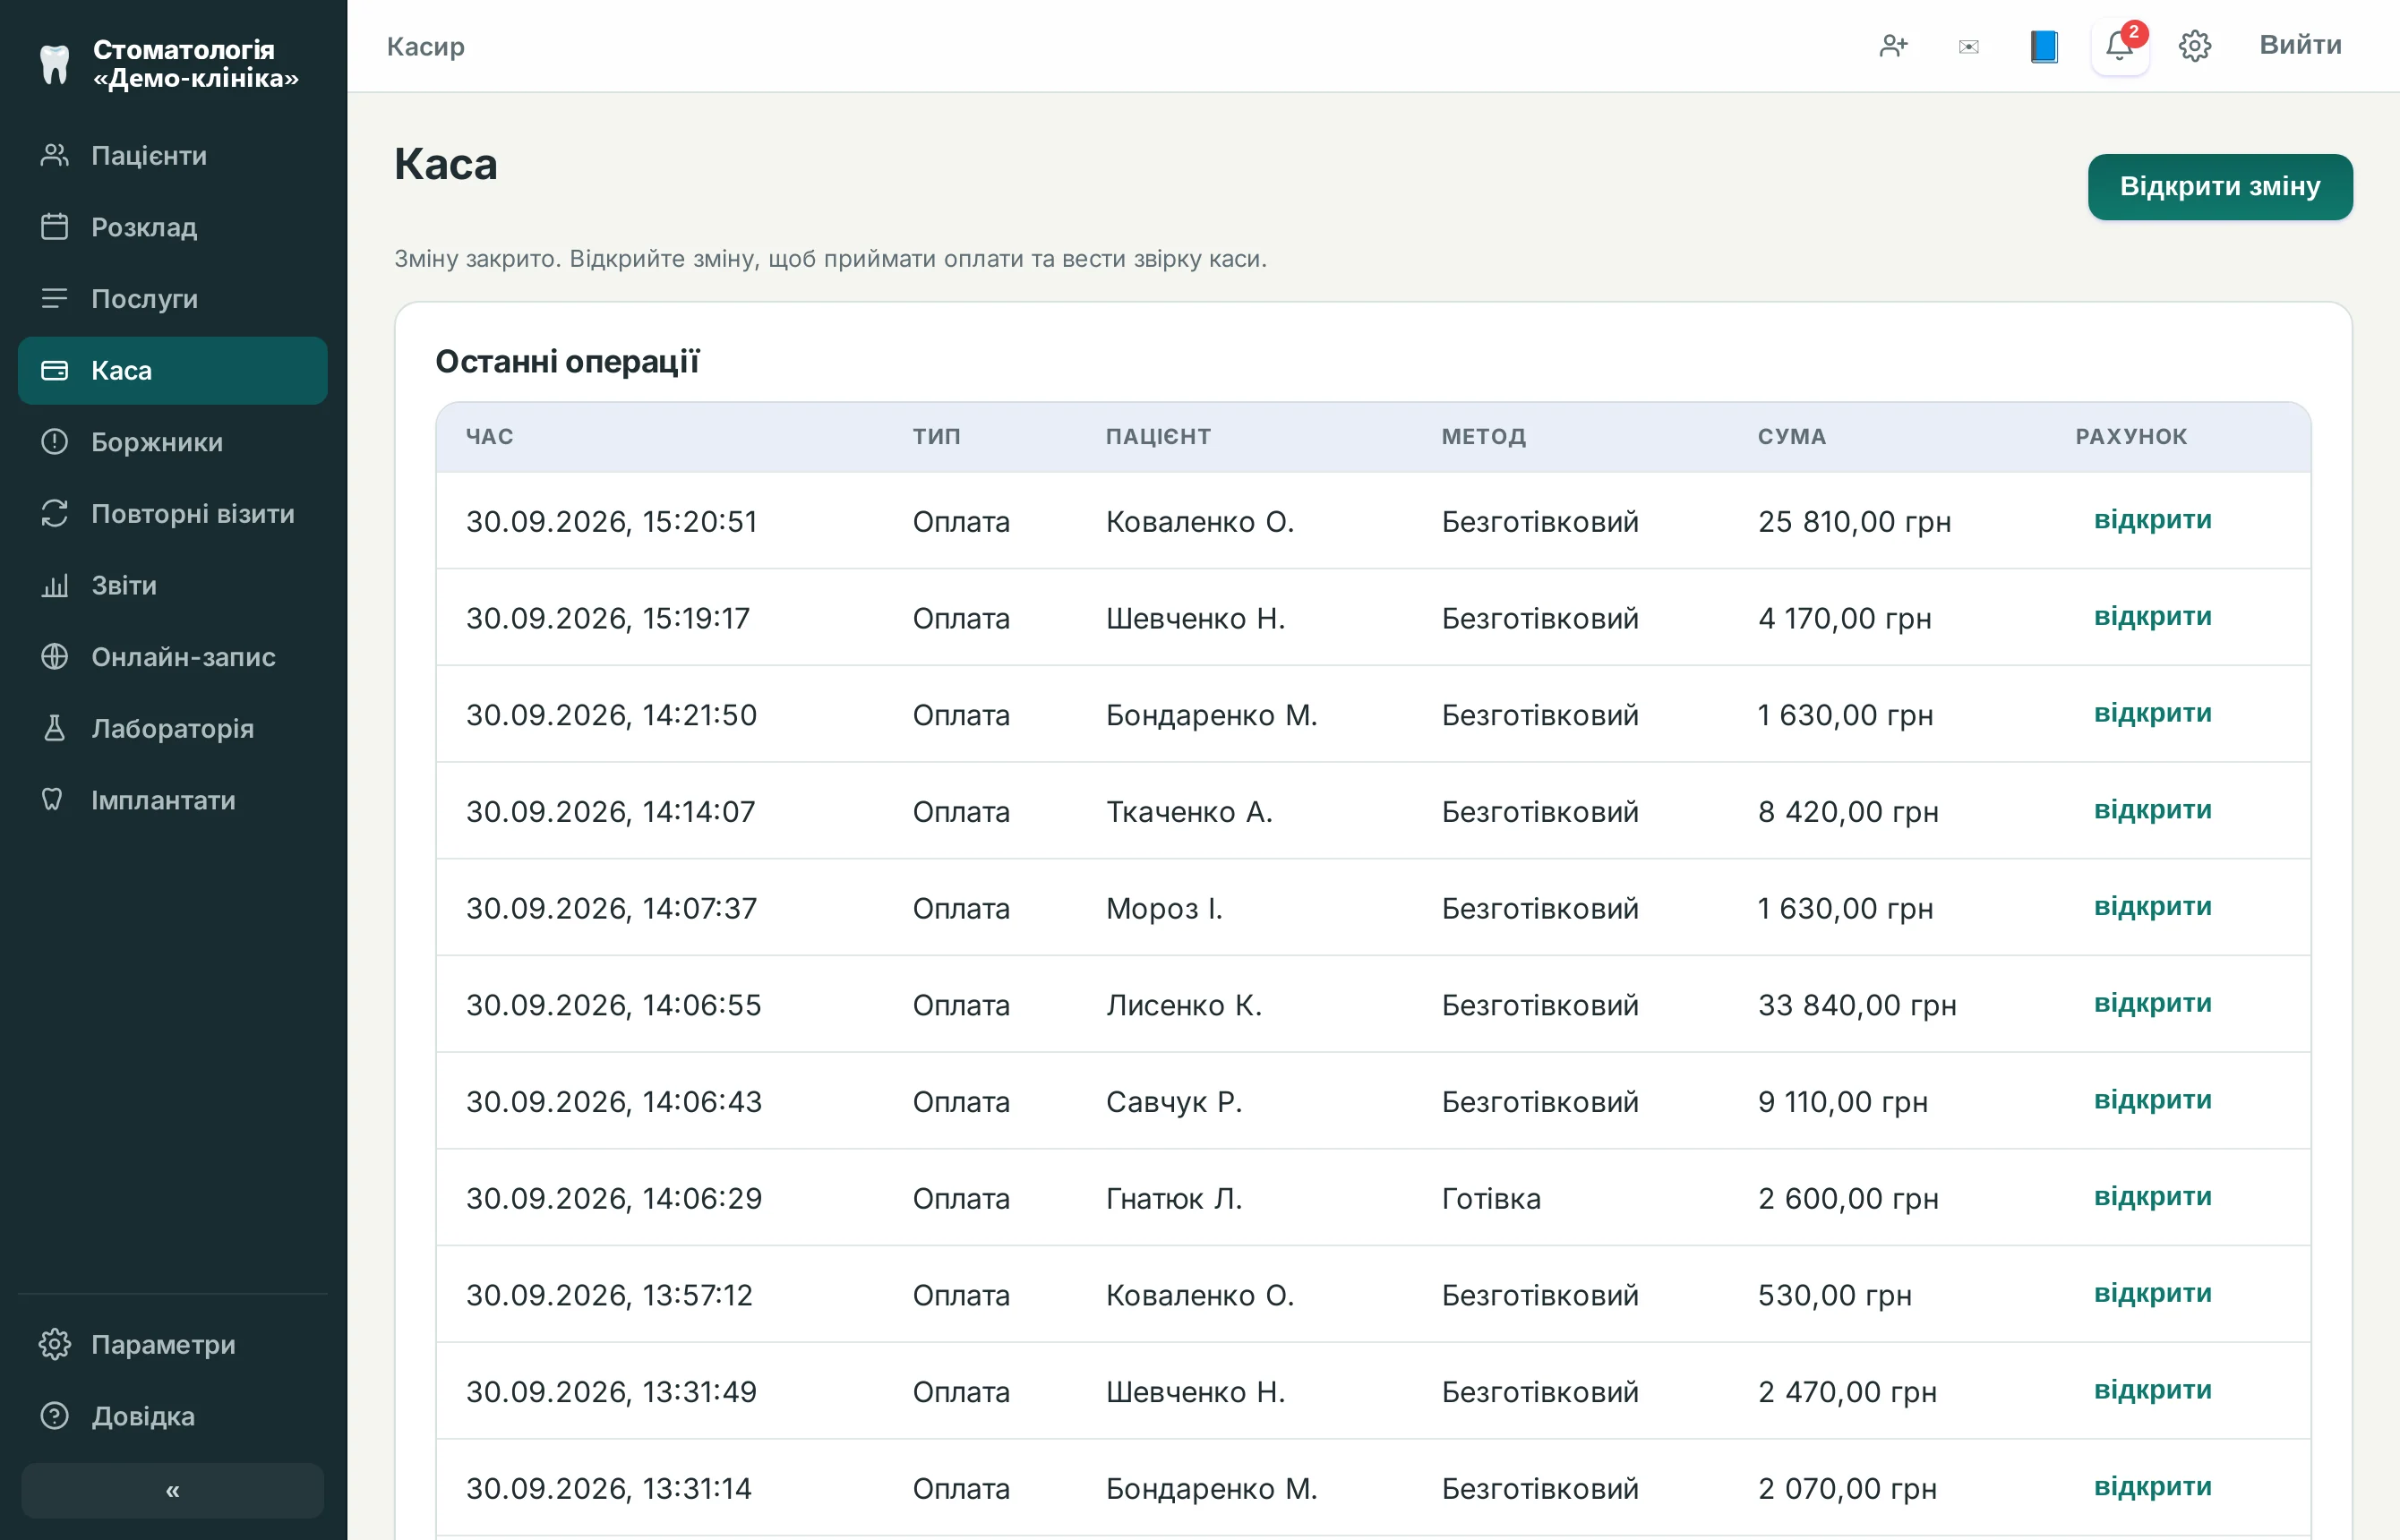Click the tooth logo icon
This screenshot has height=1540, width=2400.
pos(54,64)
